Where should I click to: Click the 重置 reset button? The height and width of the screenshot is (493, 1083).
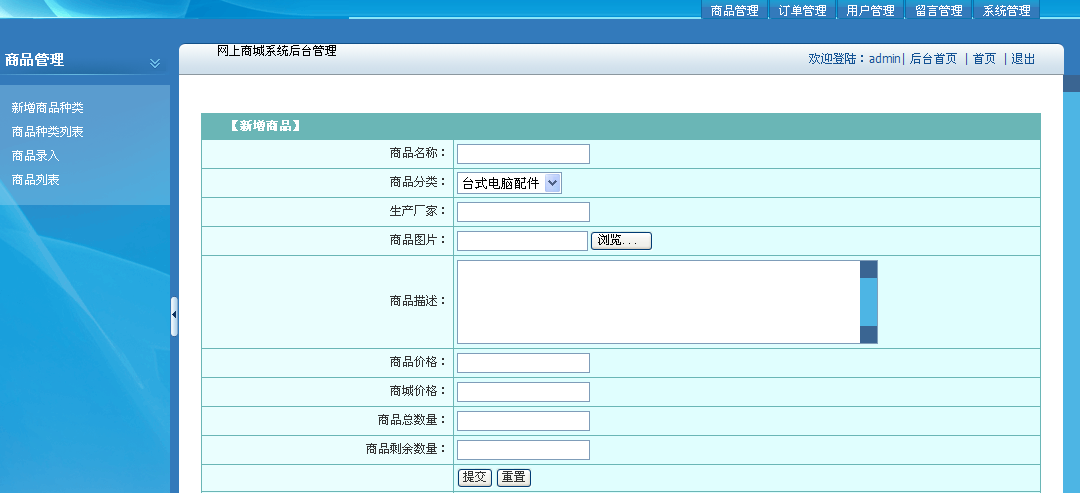(x=514, y=478)
